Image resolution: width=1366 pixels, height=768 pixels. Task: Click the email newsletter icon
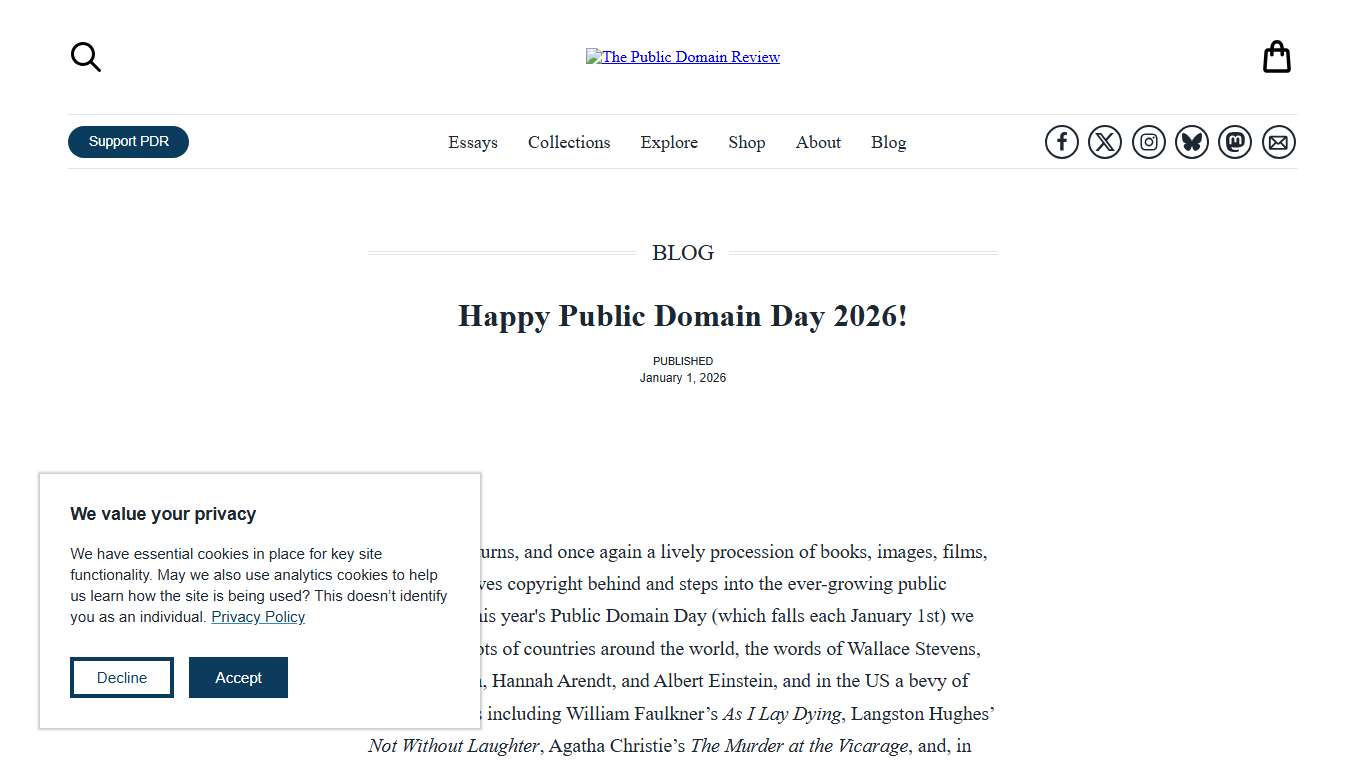point(1278,142)
